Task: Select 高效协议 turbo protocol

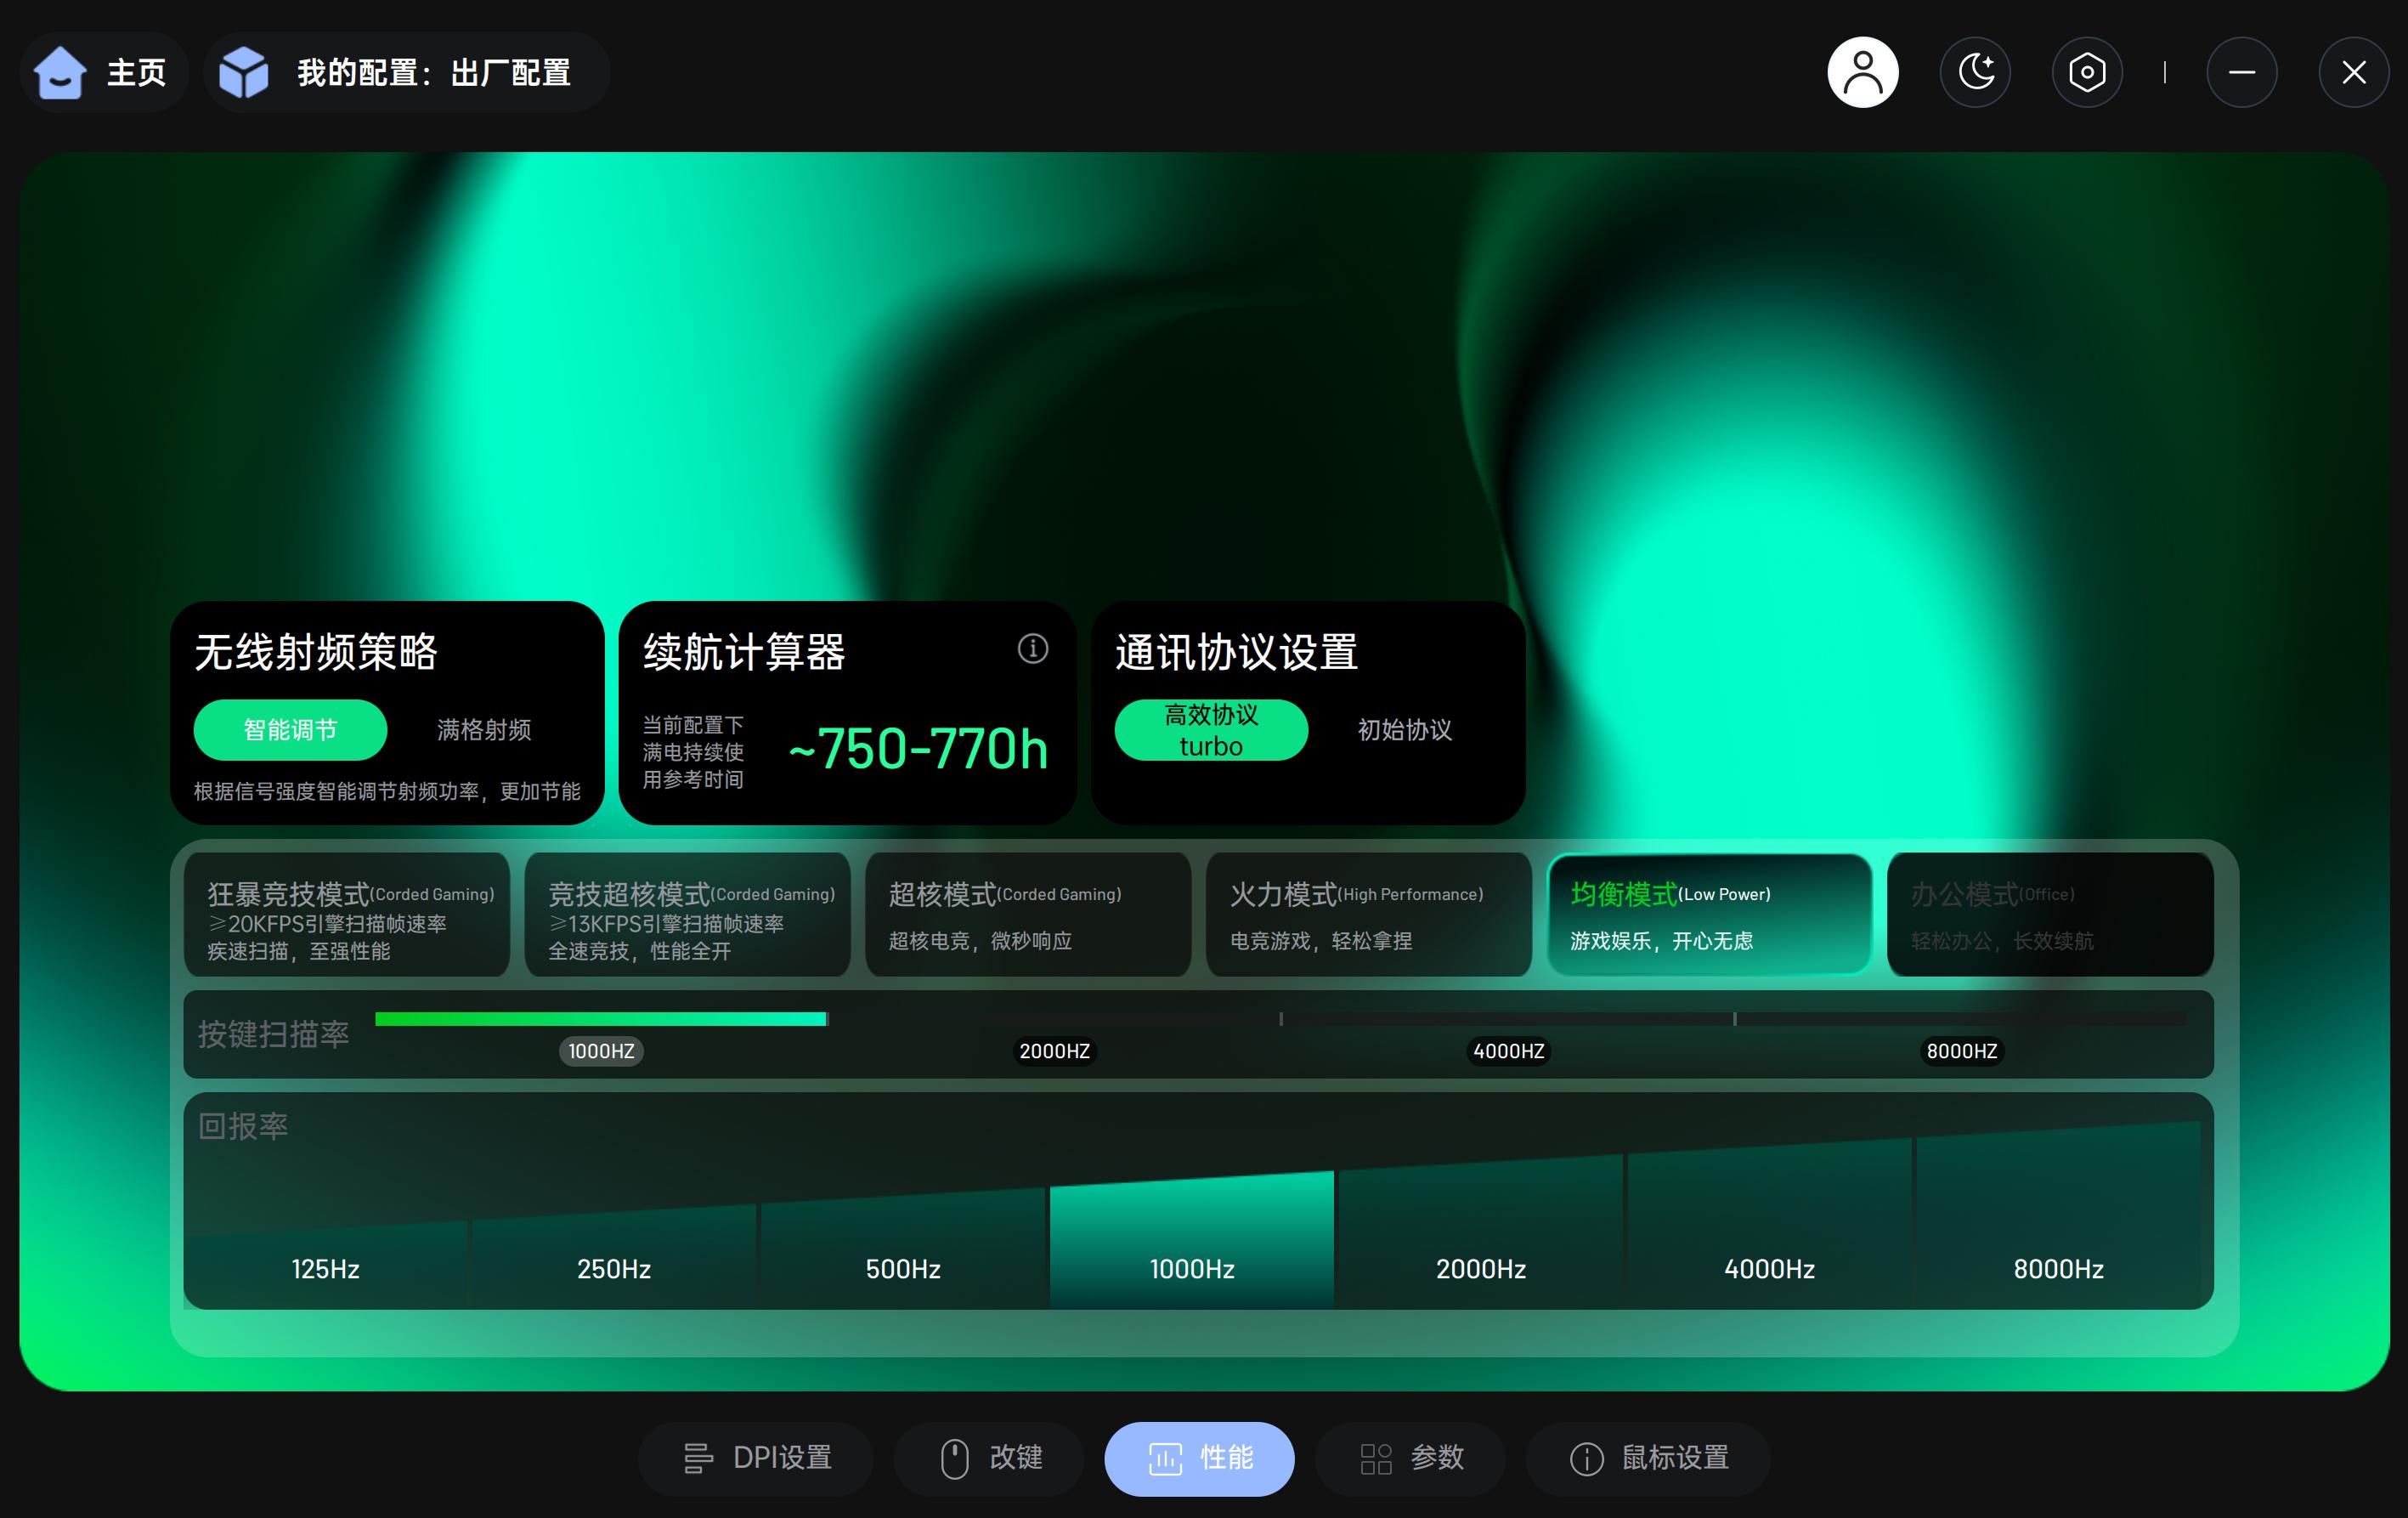Action: tap(1211, 730)
